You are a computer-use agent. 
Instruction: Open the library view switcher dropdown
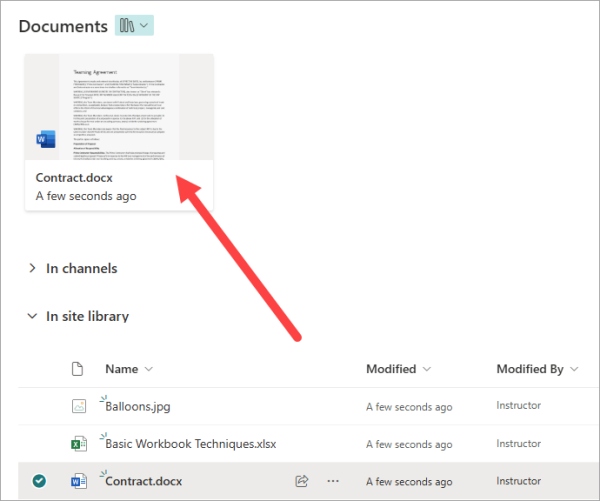pos(134,26)
